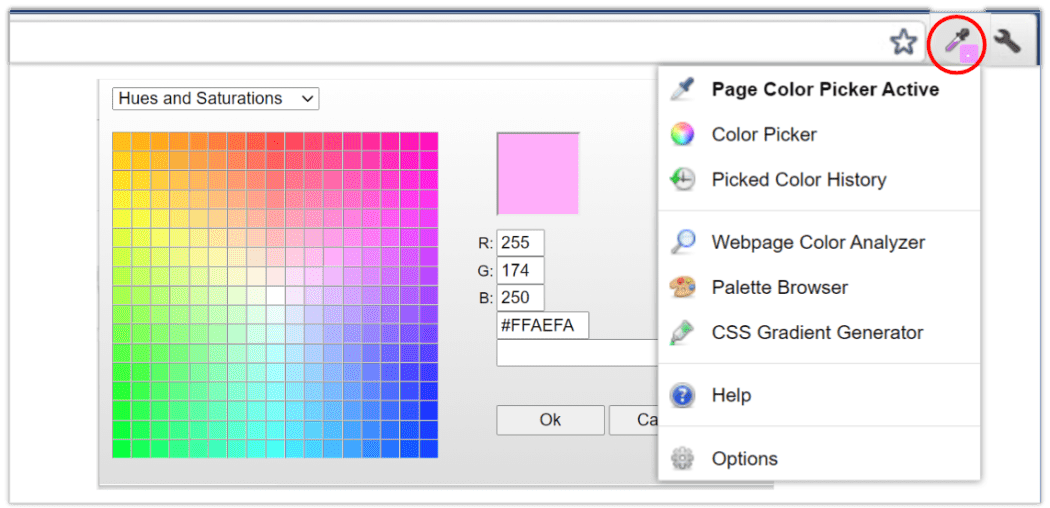The height and width of the screenshot is (508, 1050).
Task: Pick the blue bottom-right cell in color grid
Action: click(429, 448)
